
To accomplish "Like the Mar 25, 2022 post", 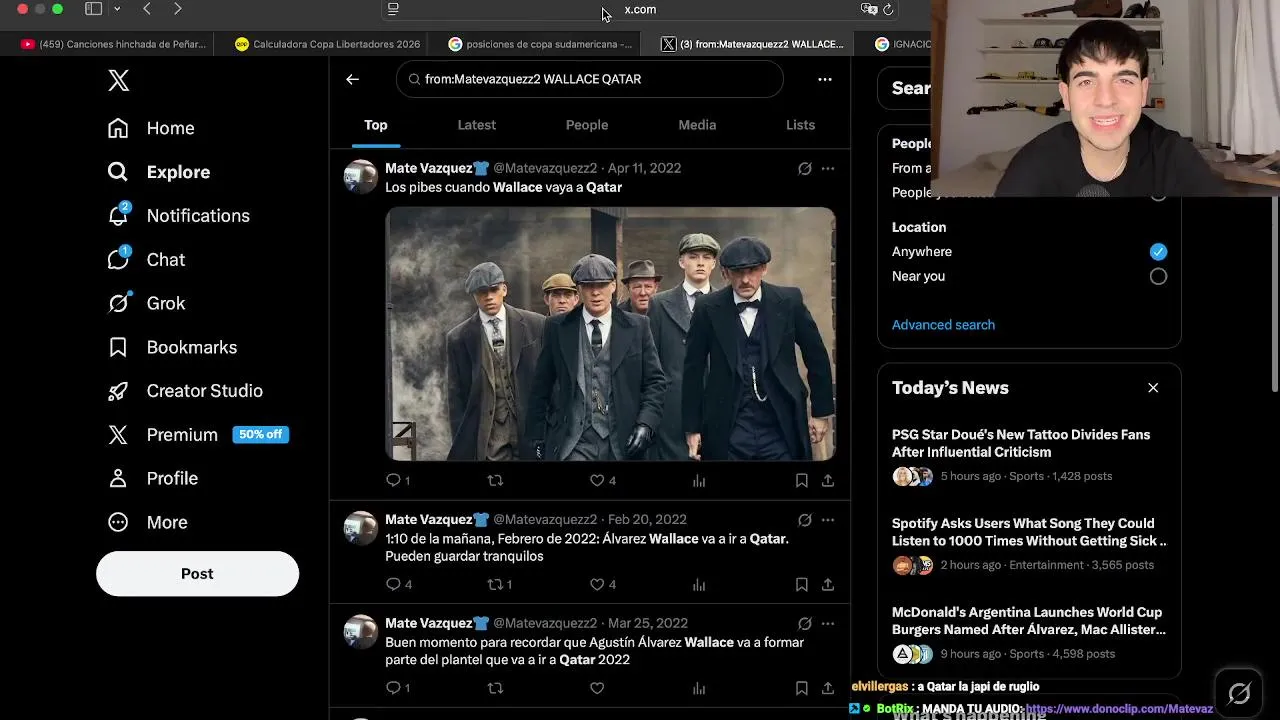I will (597, 688).
